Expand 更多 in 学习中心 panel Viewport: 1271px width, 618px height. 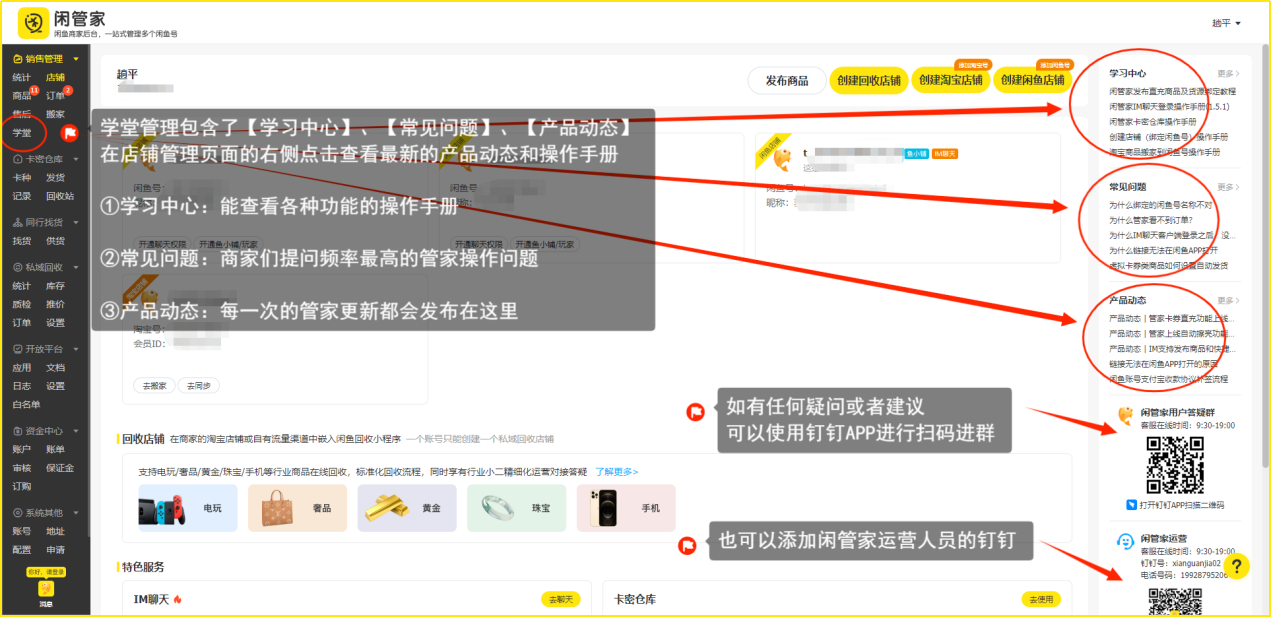[1228, 74]
